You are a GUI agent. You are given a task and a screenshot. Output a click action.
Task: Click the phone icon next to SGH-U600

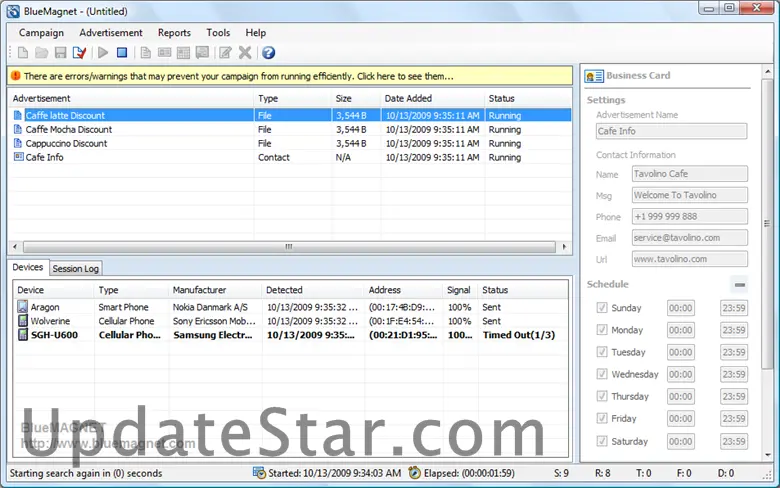pyautogui.click(x=22, y=334)
